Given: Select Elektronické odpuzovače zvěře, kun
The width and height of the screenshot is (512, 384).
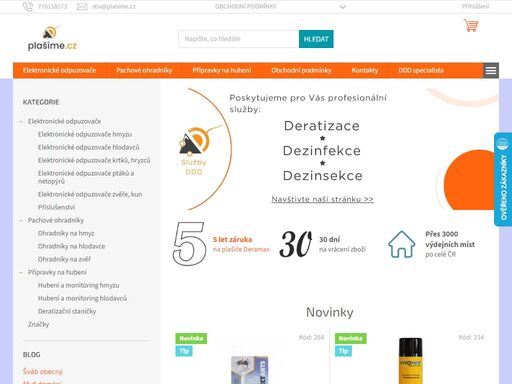Looking at the screenshot, I should coord(90,194).
